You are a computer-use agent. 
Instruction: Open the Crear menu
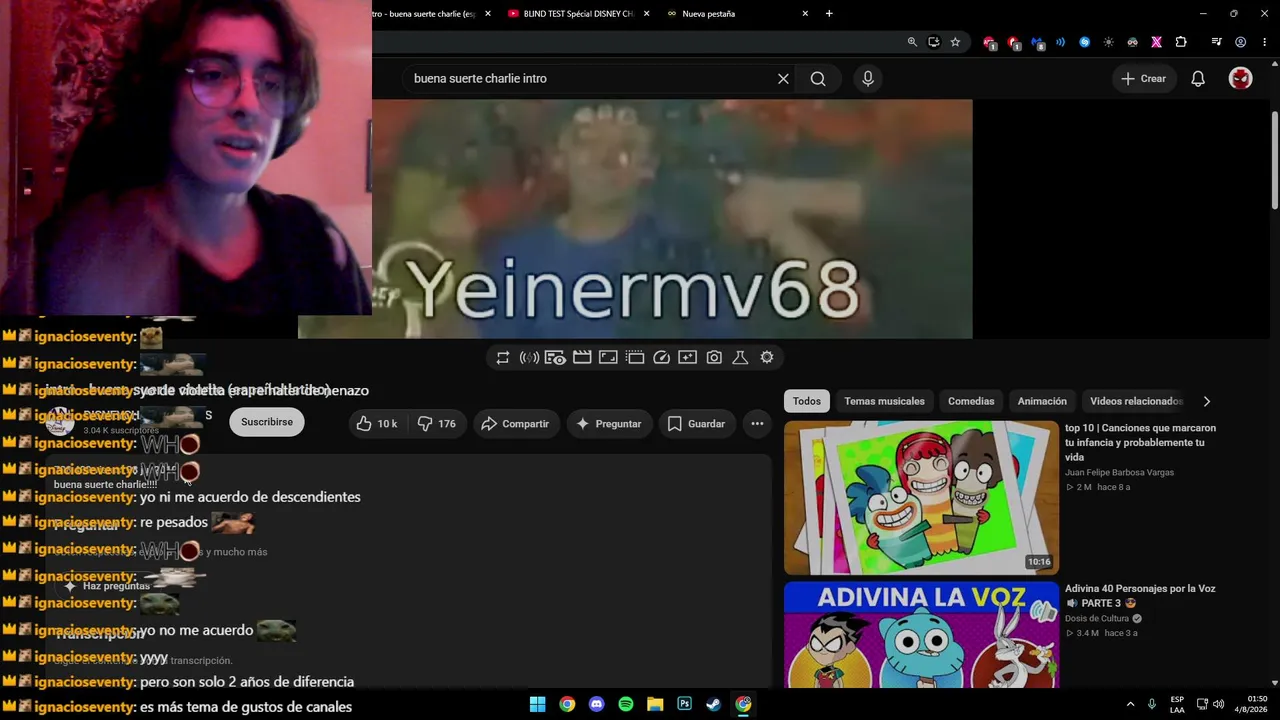click(x=1143, y=78)
